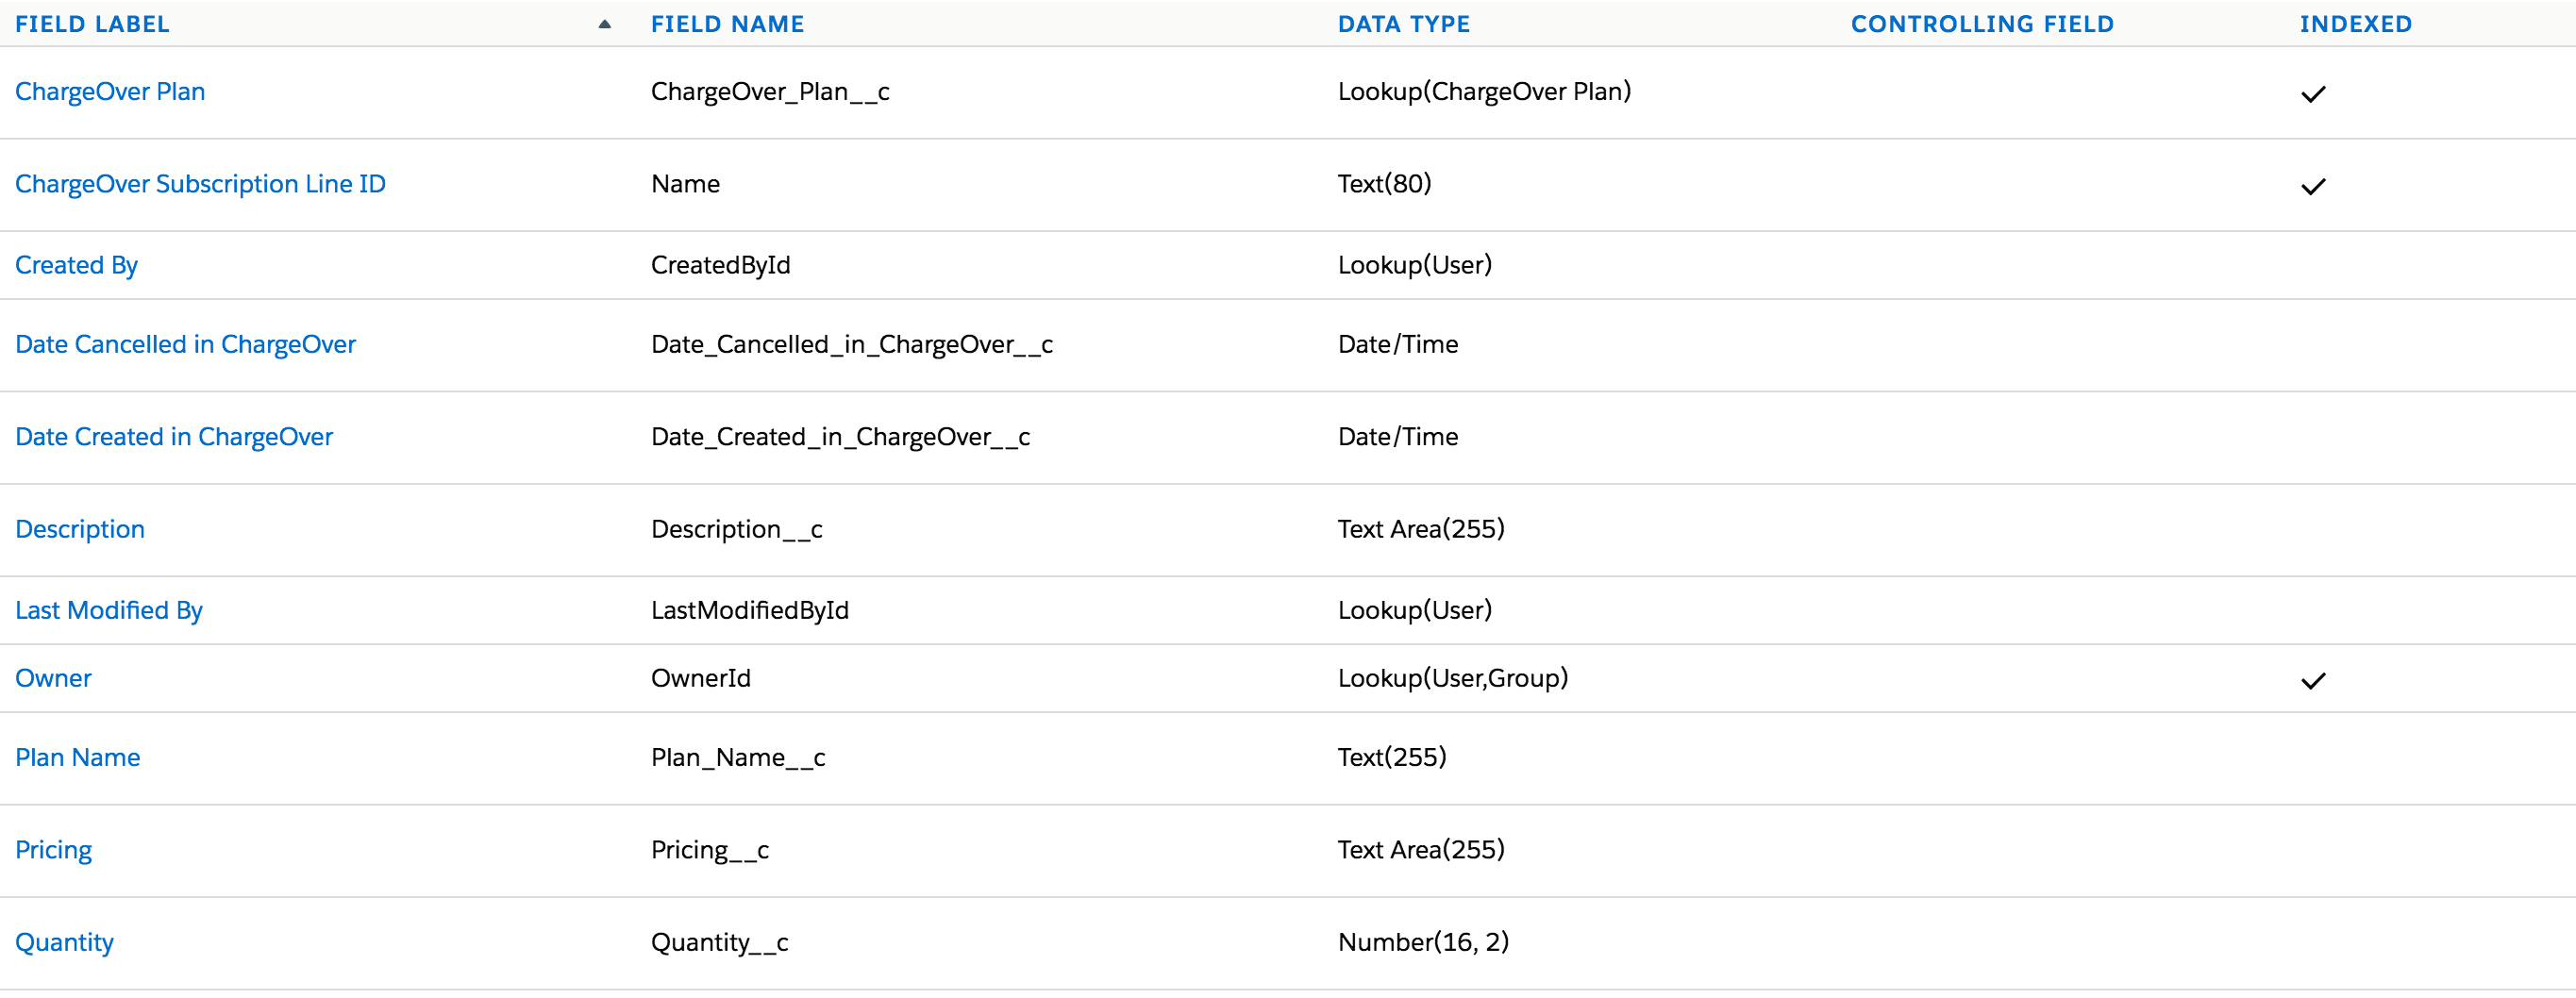Click the indexed checkmark for Name field
2576x998 pixels.
(2313, 186)
